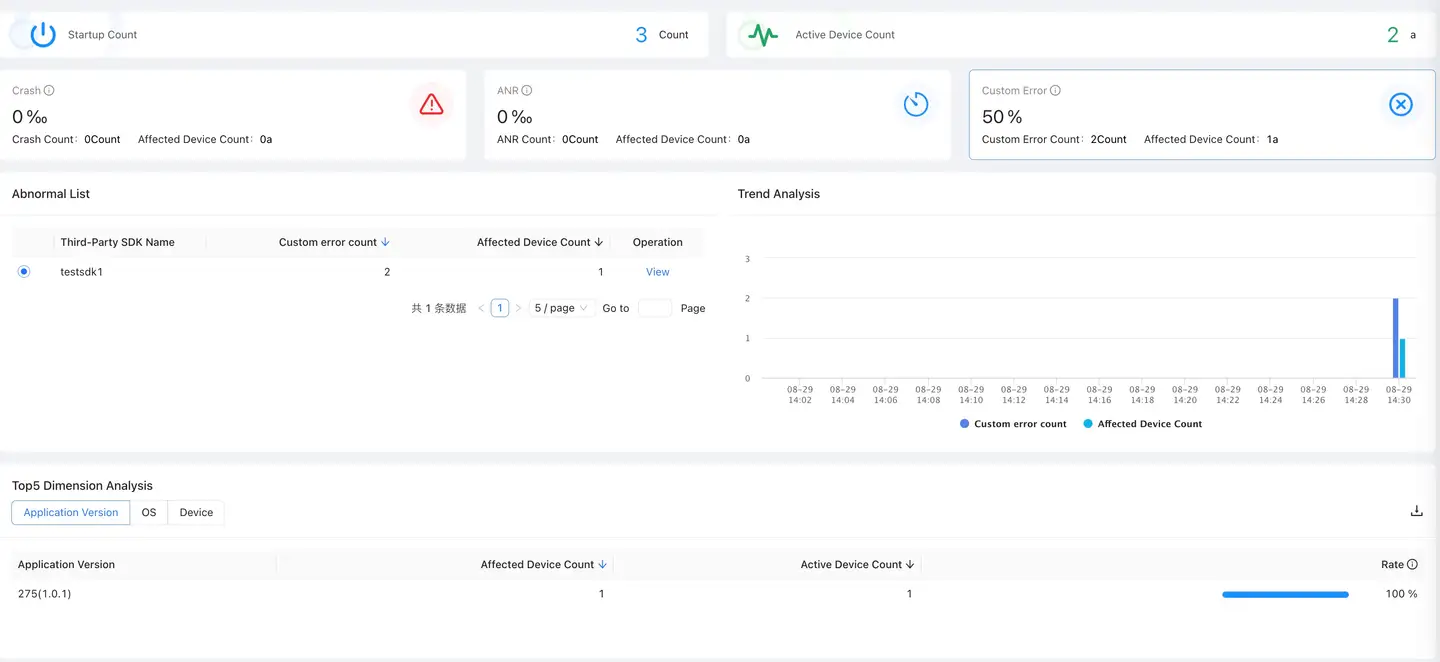Click the Active Device Count pulse icon
Image resolution: width=1440 pixels, height=662 pixels.
763,35
